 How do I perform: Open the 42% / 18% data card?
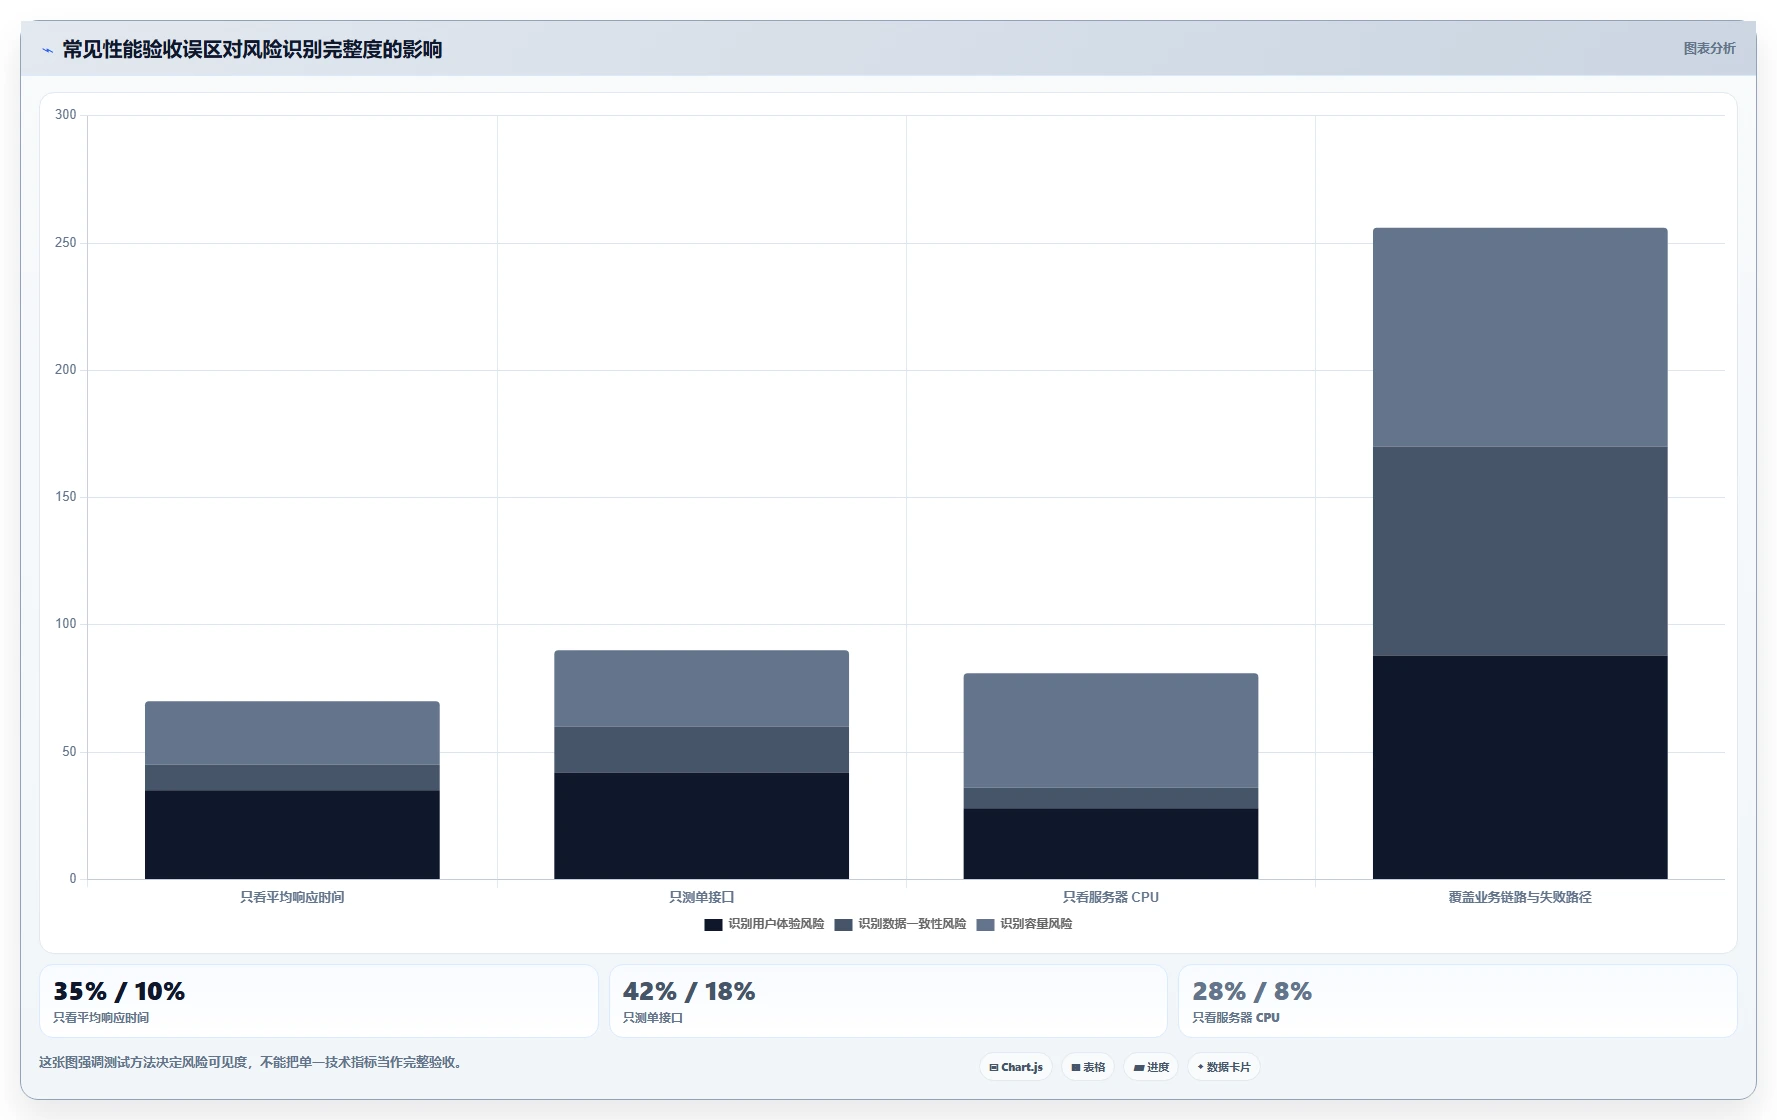pos(888,1001)
